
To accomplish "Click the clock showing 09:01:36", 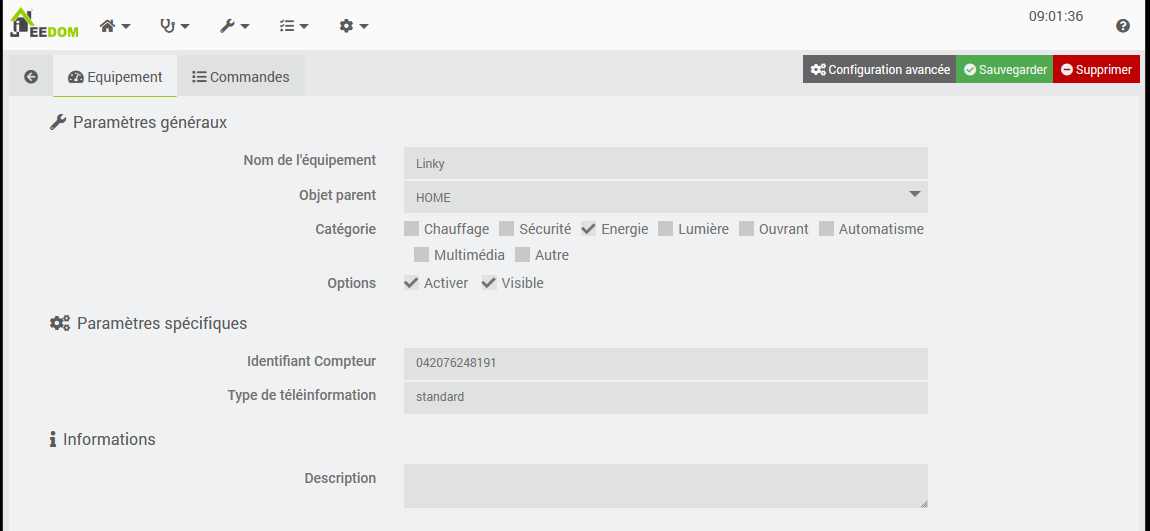I will point(1055,16).
